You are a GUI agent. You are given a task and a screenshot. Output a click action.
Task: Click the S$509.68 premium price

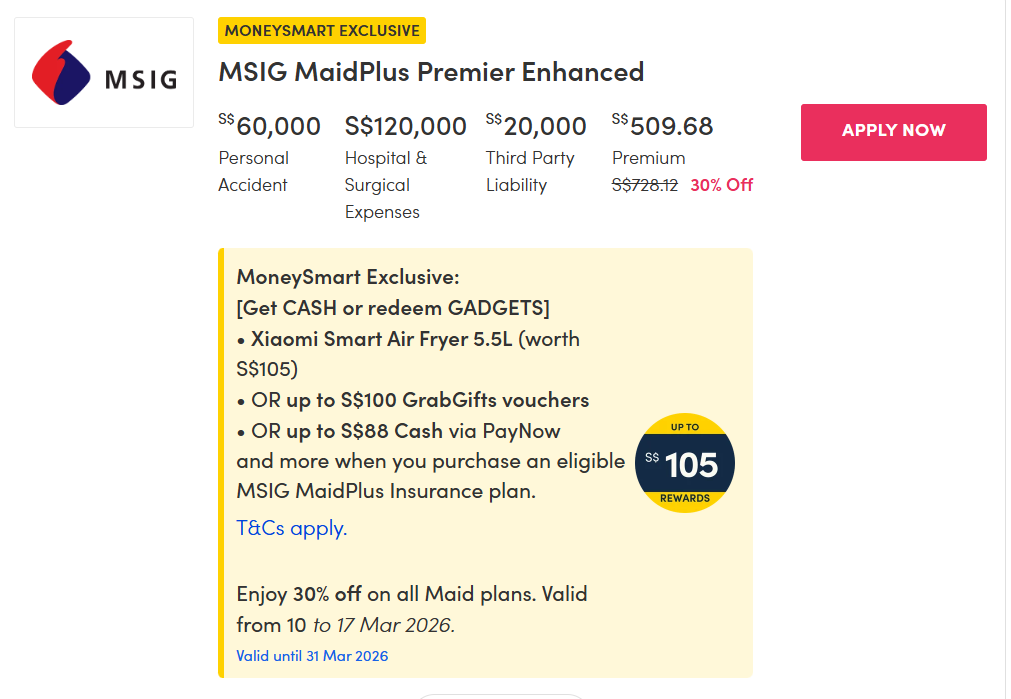coord(663,126)
